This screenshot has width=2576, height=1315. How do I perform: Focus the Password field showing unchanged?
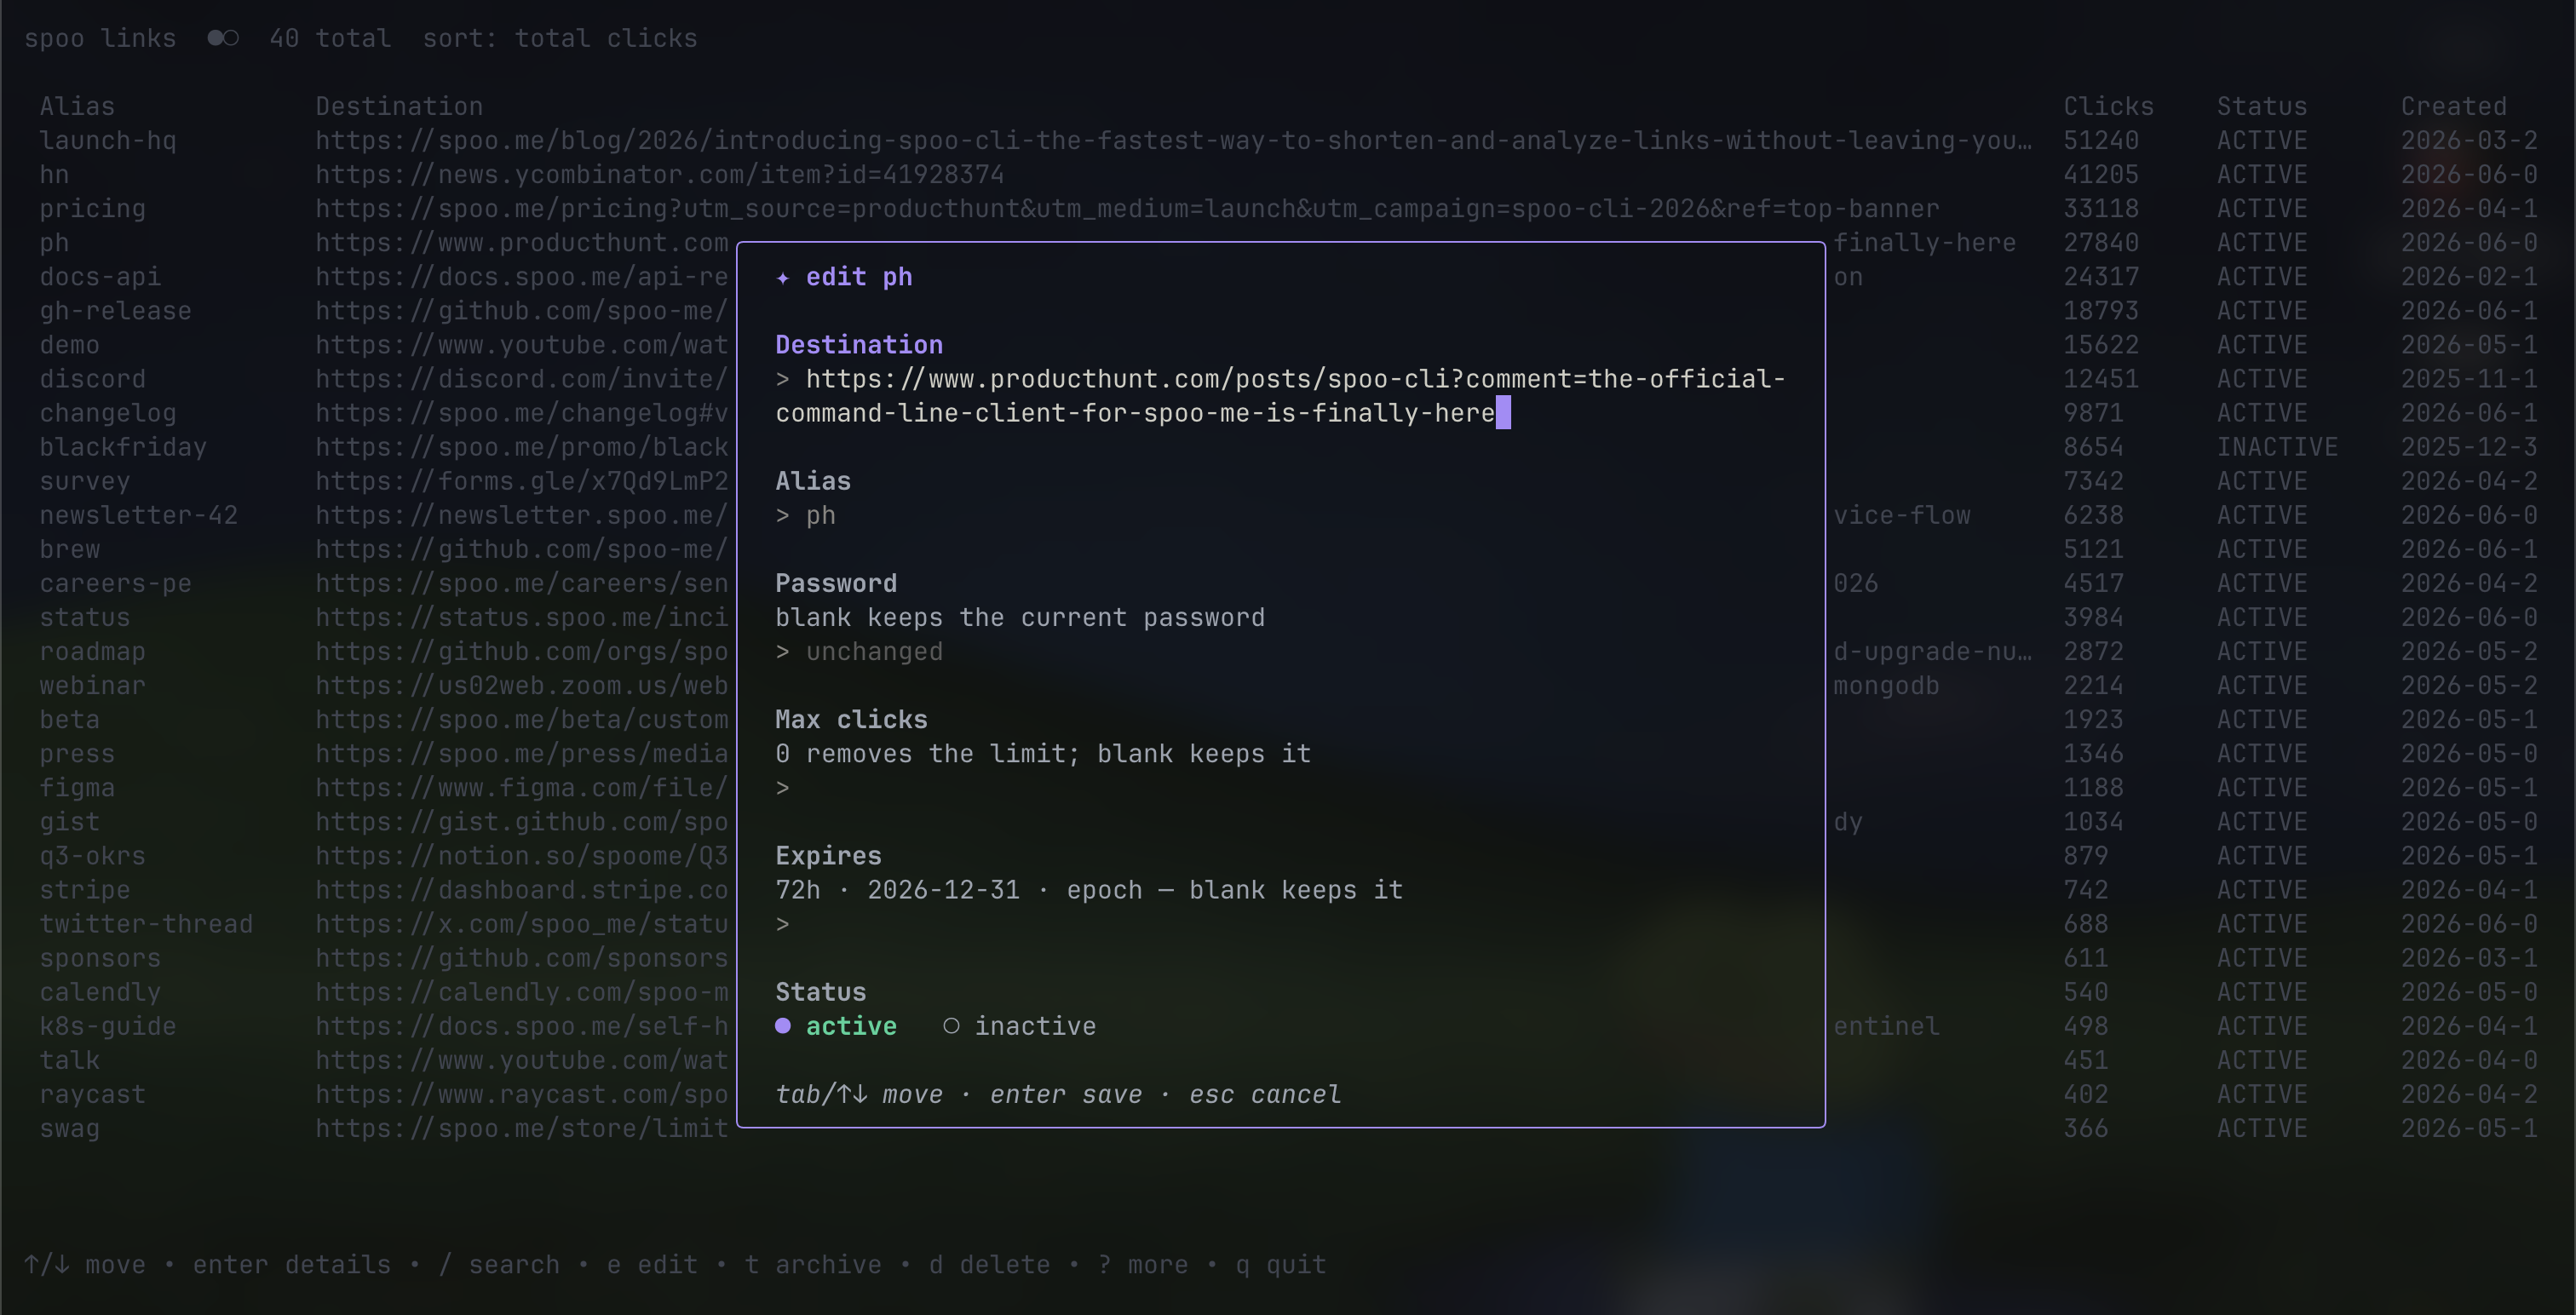[1280, 652]
